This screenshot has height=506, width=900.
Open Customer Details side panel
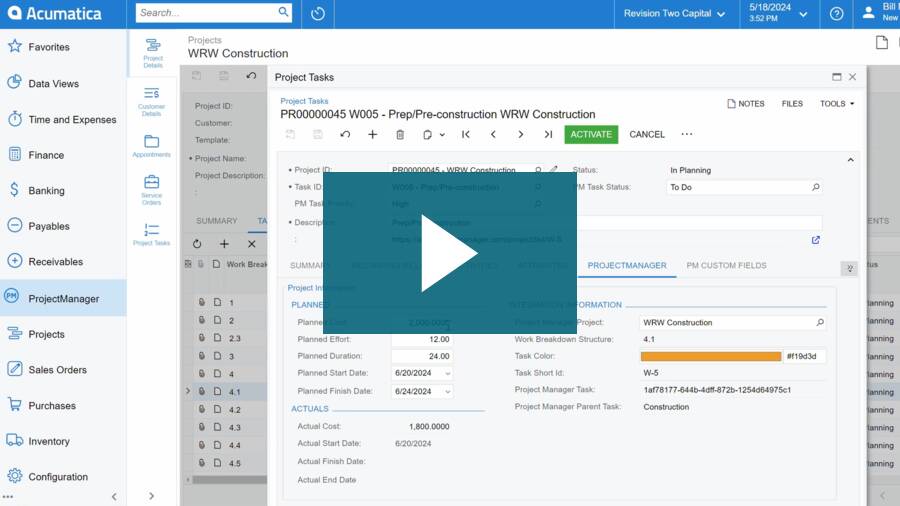point(152,102)
